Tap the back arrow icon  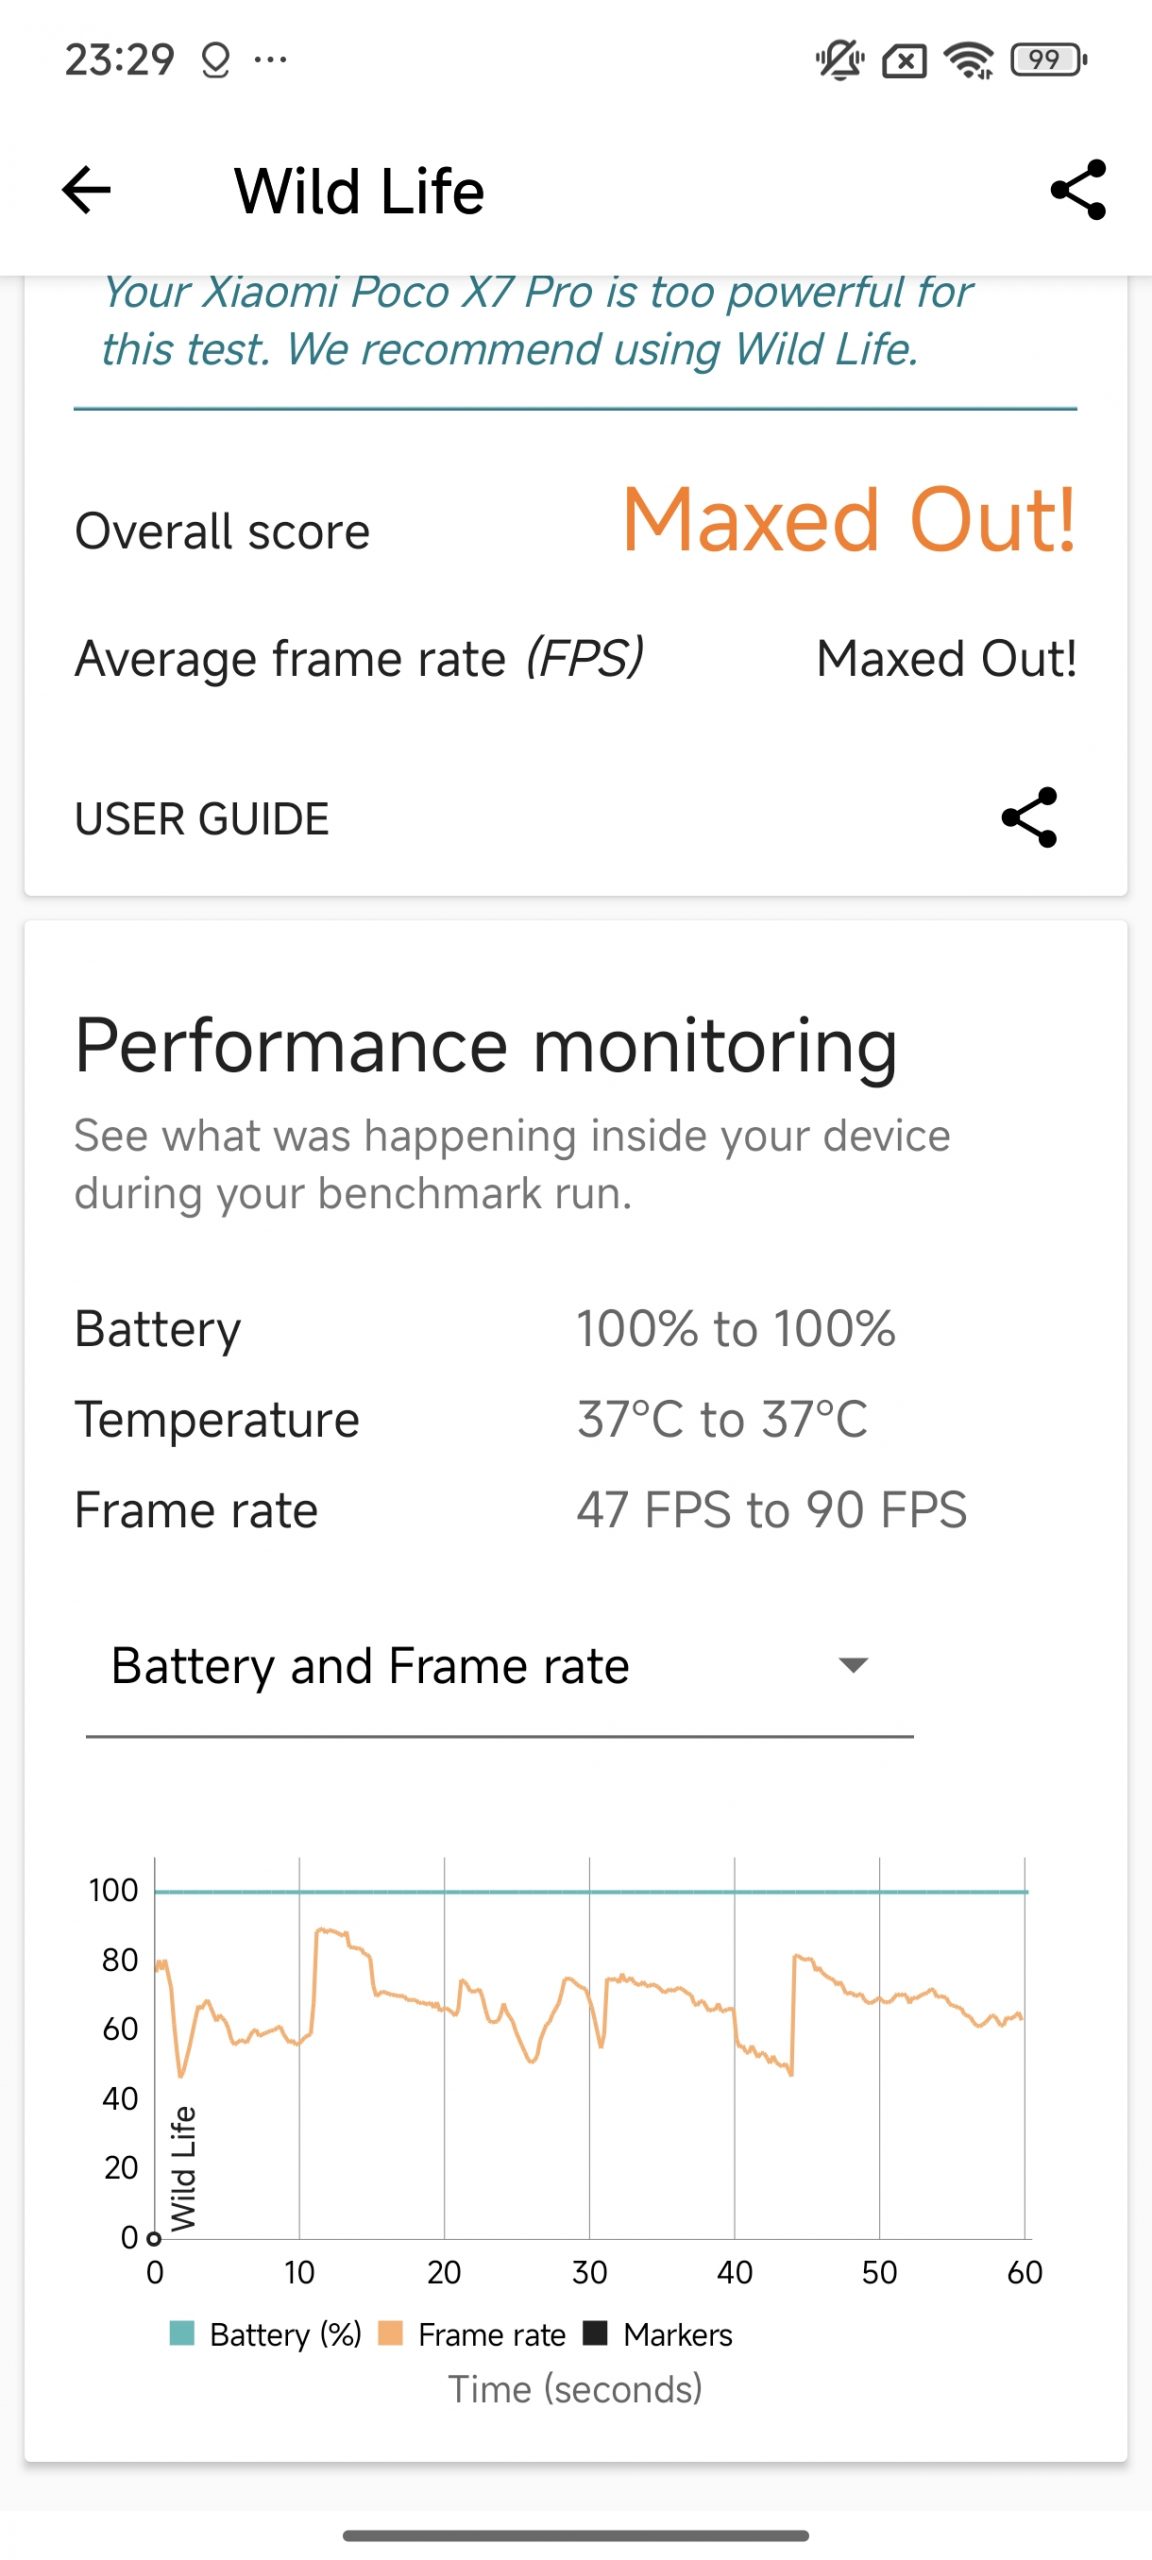tap(87, 190)
